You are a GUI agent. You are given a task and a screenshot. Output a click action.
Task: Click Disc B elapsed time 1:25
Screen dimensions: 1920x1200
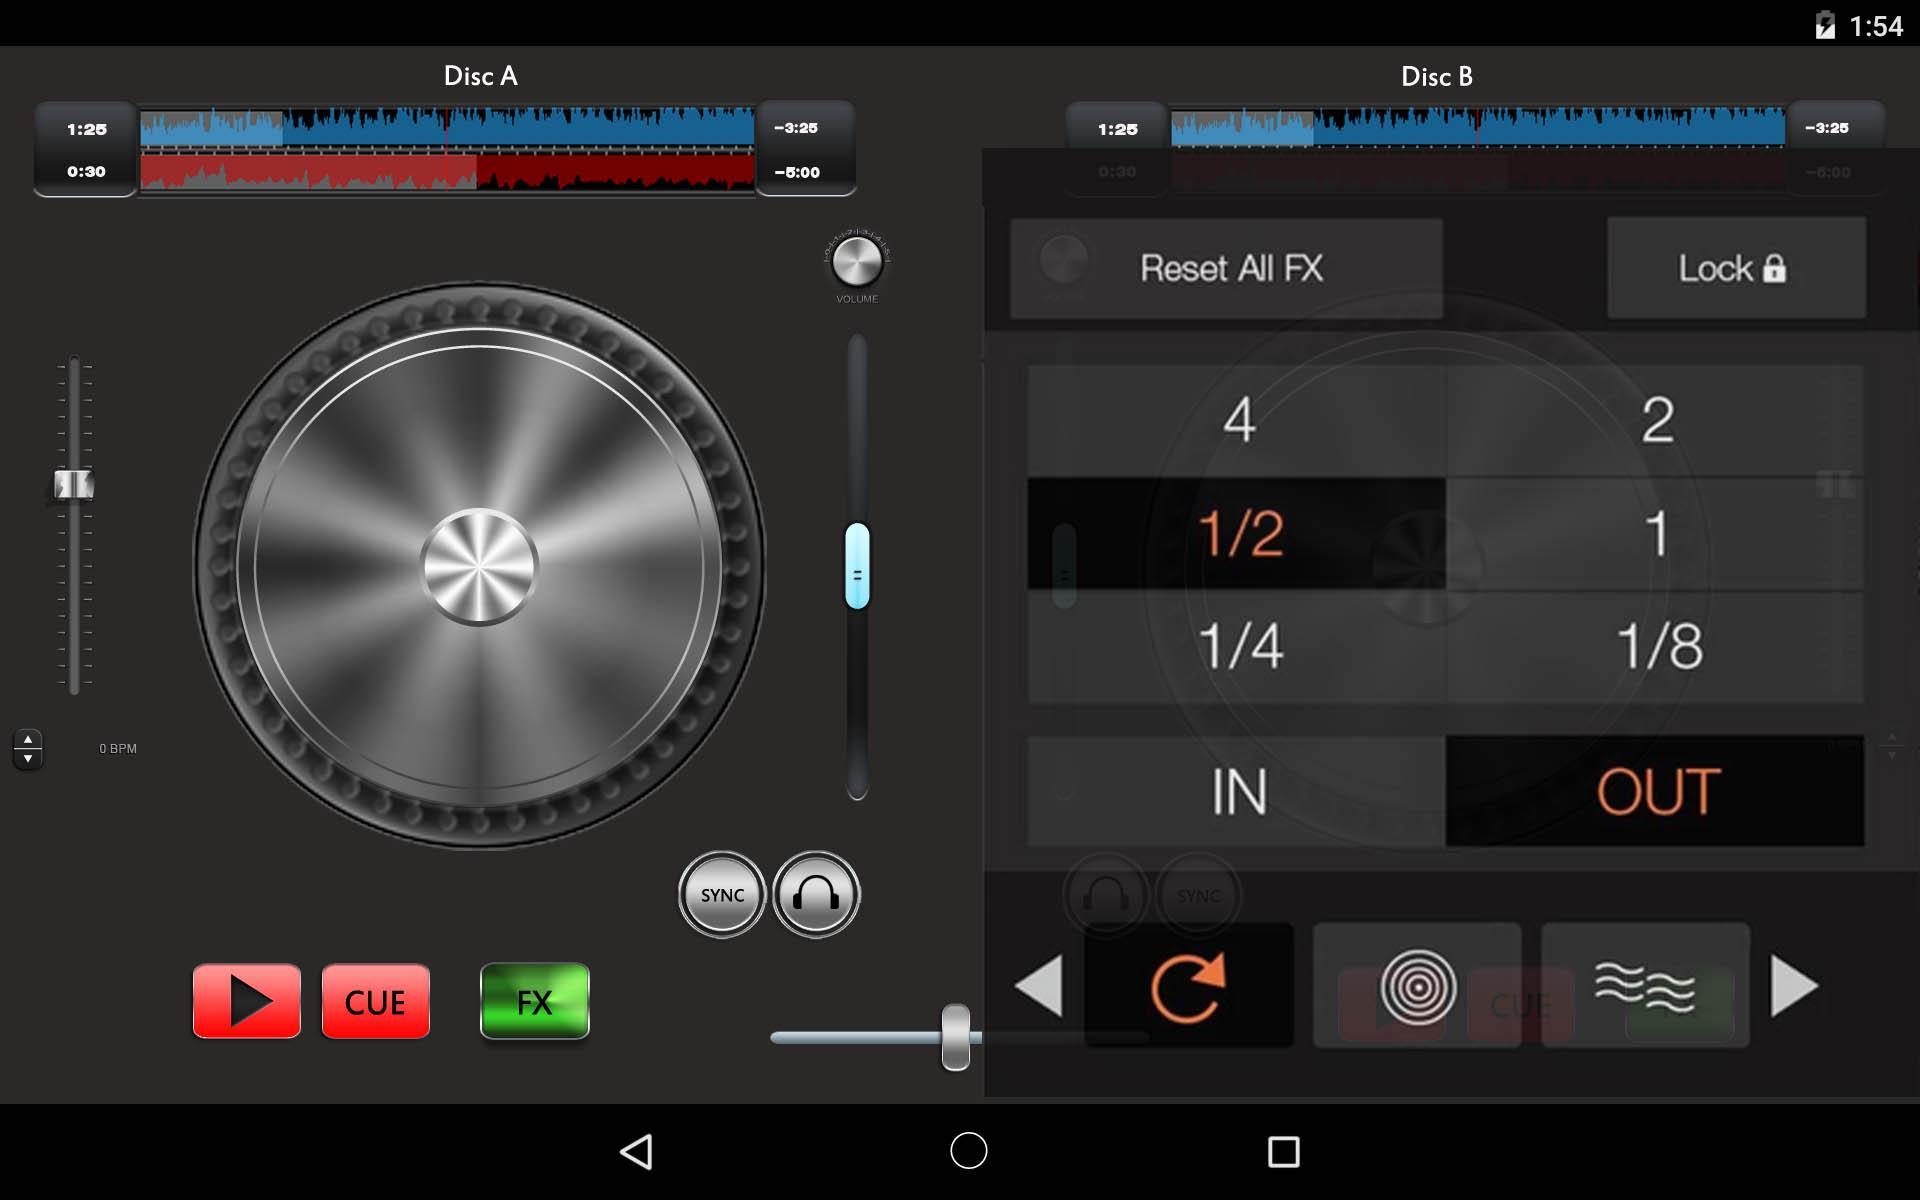click(1118, 129)
